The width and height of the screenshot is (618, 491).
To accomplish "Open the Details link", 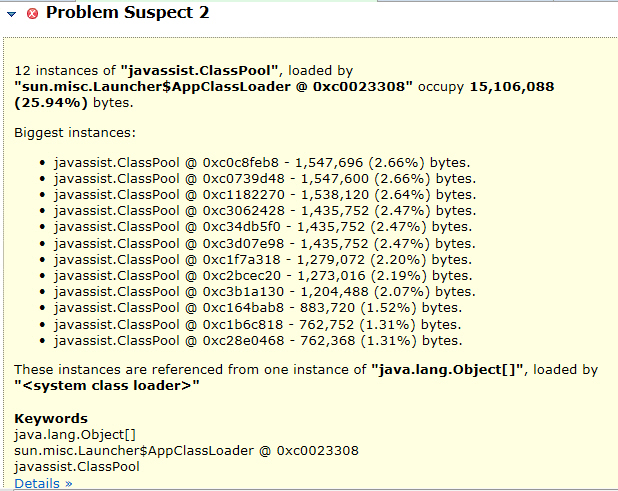I will point(43,483).
